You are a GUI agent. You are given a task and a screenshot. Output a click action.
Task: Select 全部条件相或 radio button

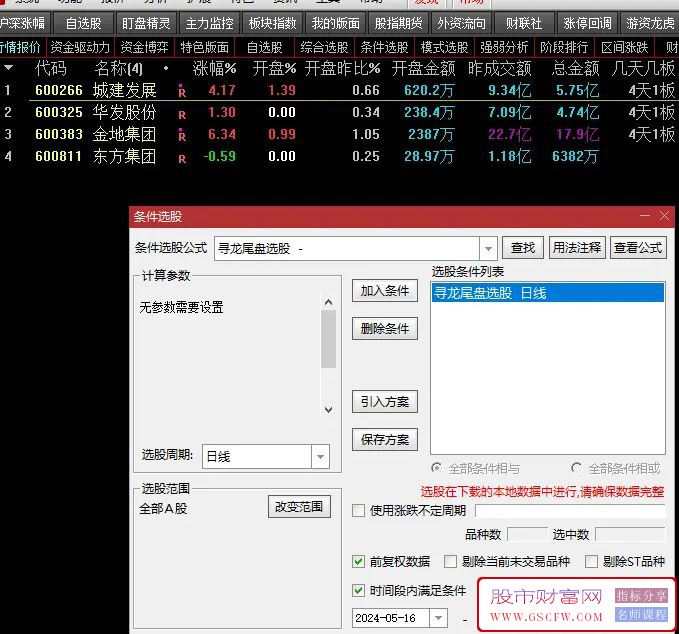pyautogui.click(x=576, y=468)
